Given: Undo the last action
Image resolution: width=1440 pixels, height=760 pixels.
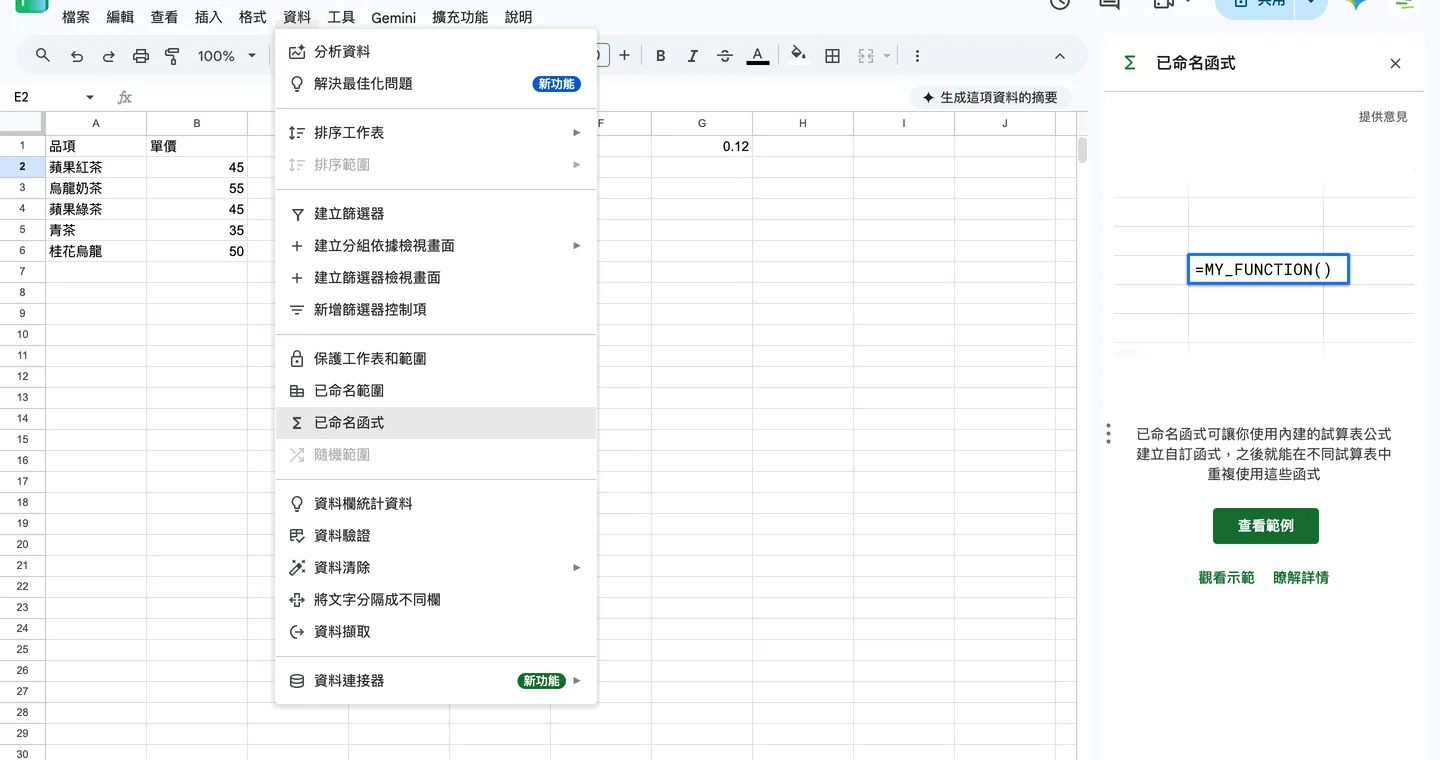Looking at the screenshot, I should (x=76, y=56).
